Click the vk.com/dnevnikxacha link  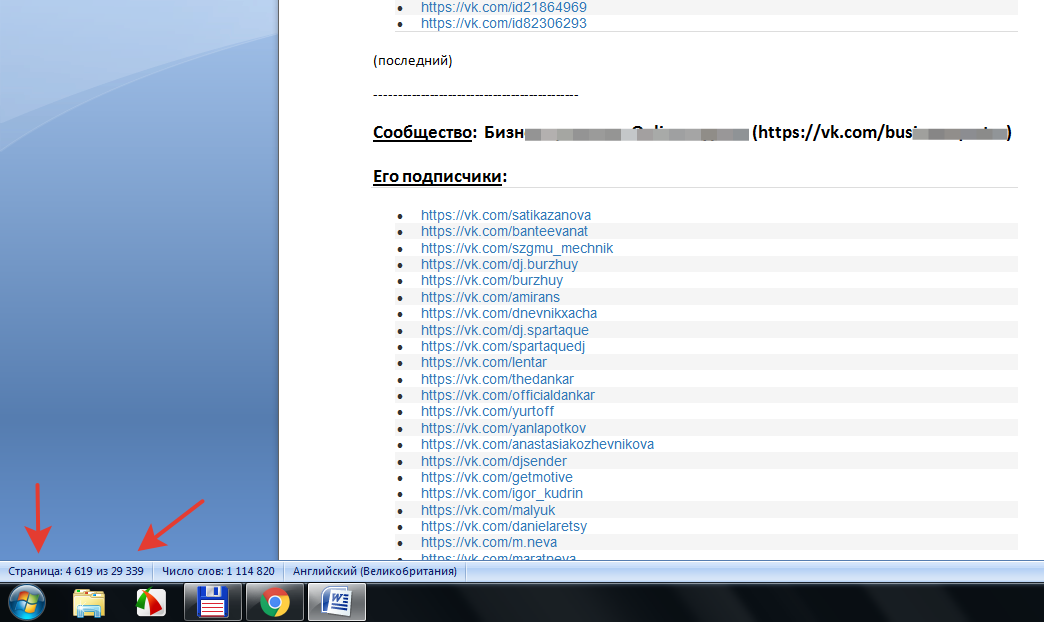pos(509,313)
